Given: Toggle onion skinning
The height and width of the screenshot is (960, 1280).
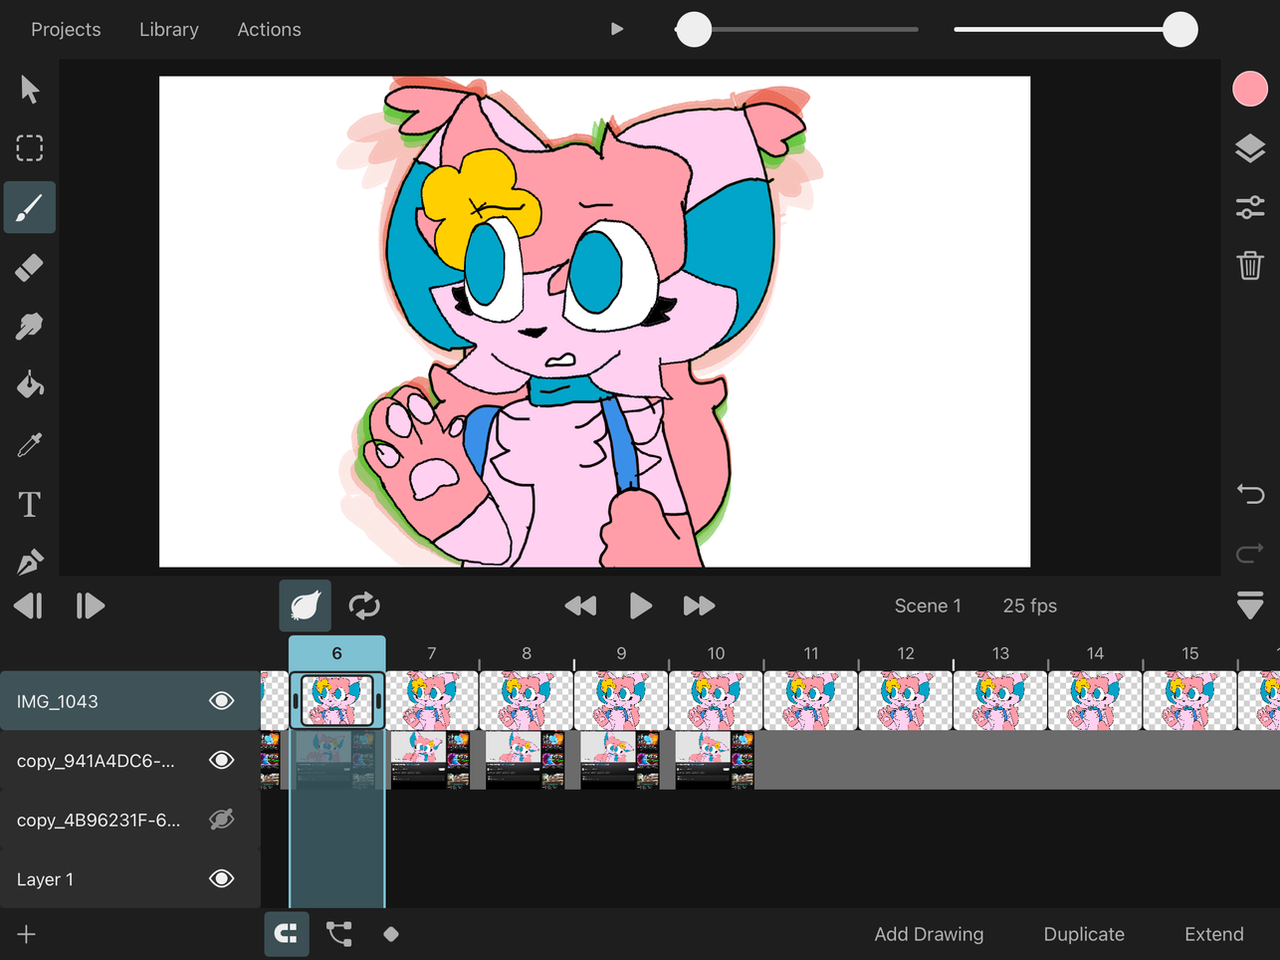Looking at the screenshot, I should tap(305, 605).
